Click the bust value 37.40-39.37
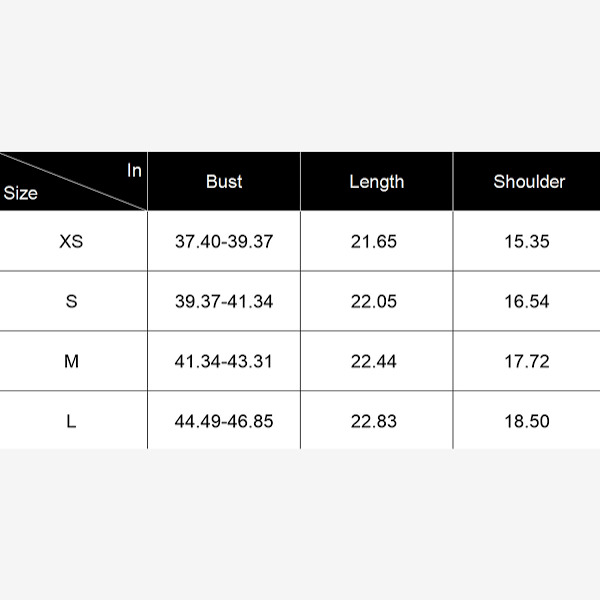Screen dimensions: 600x600 point(224,241)
